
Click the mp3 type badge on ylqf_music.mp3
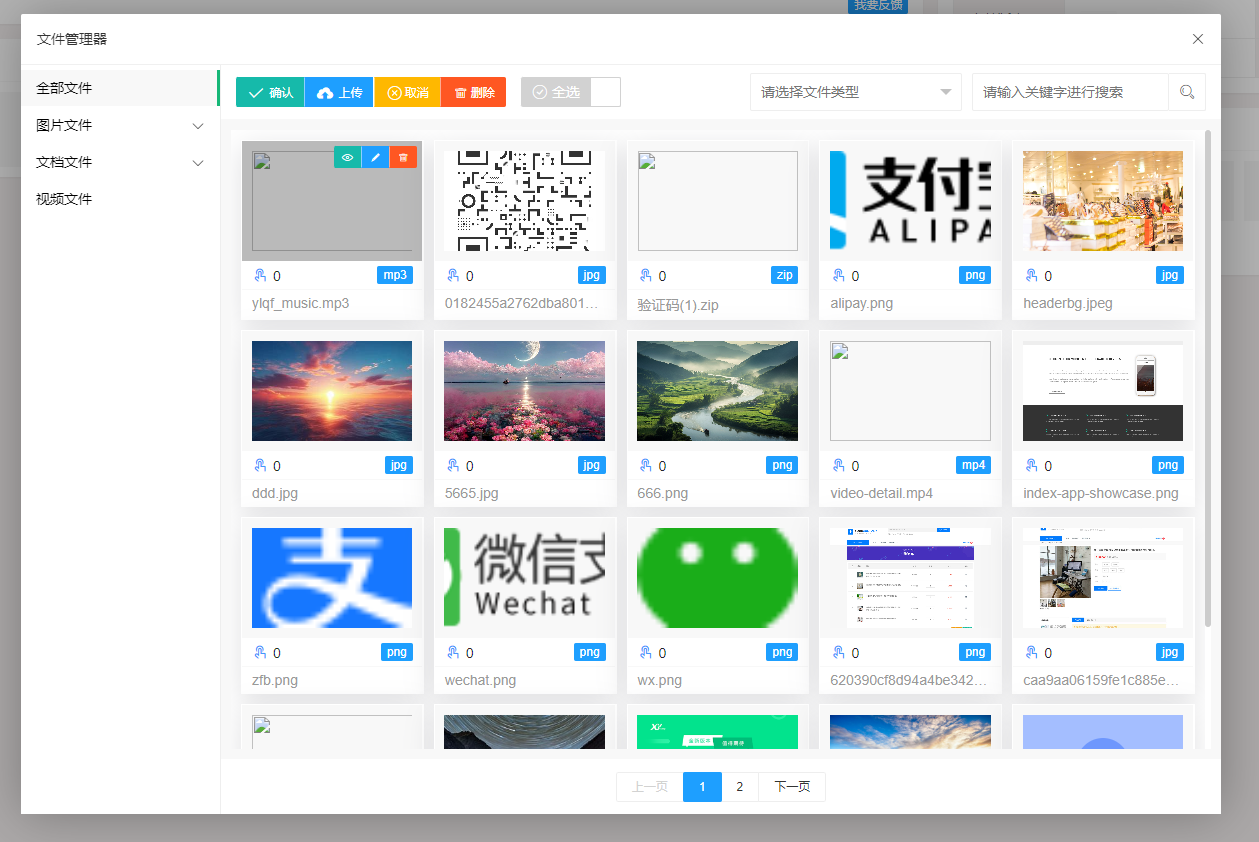coord(394,274)
